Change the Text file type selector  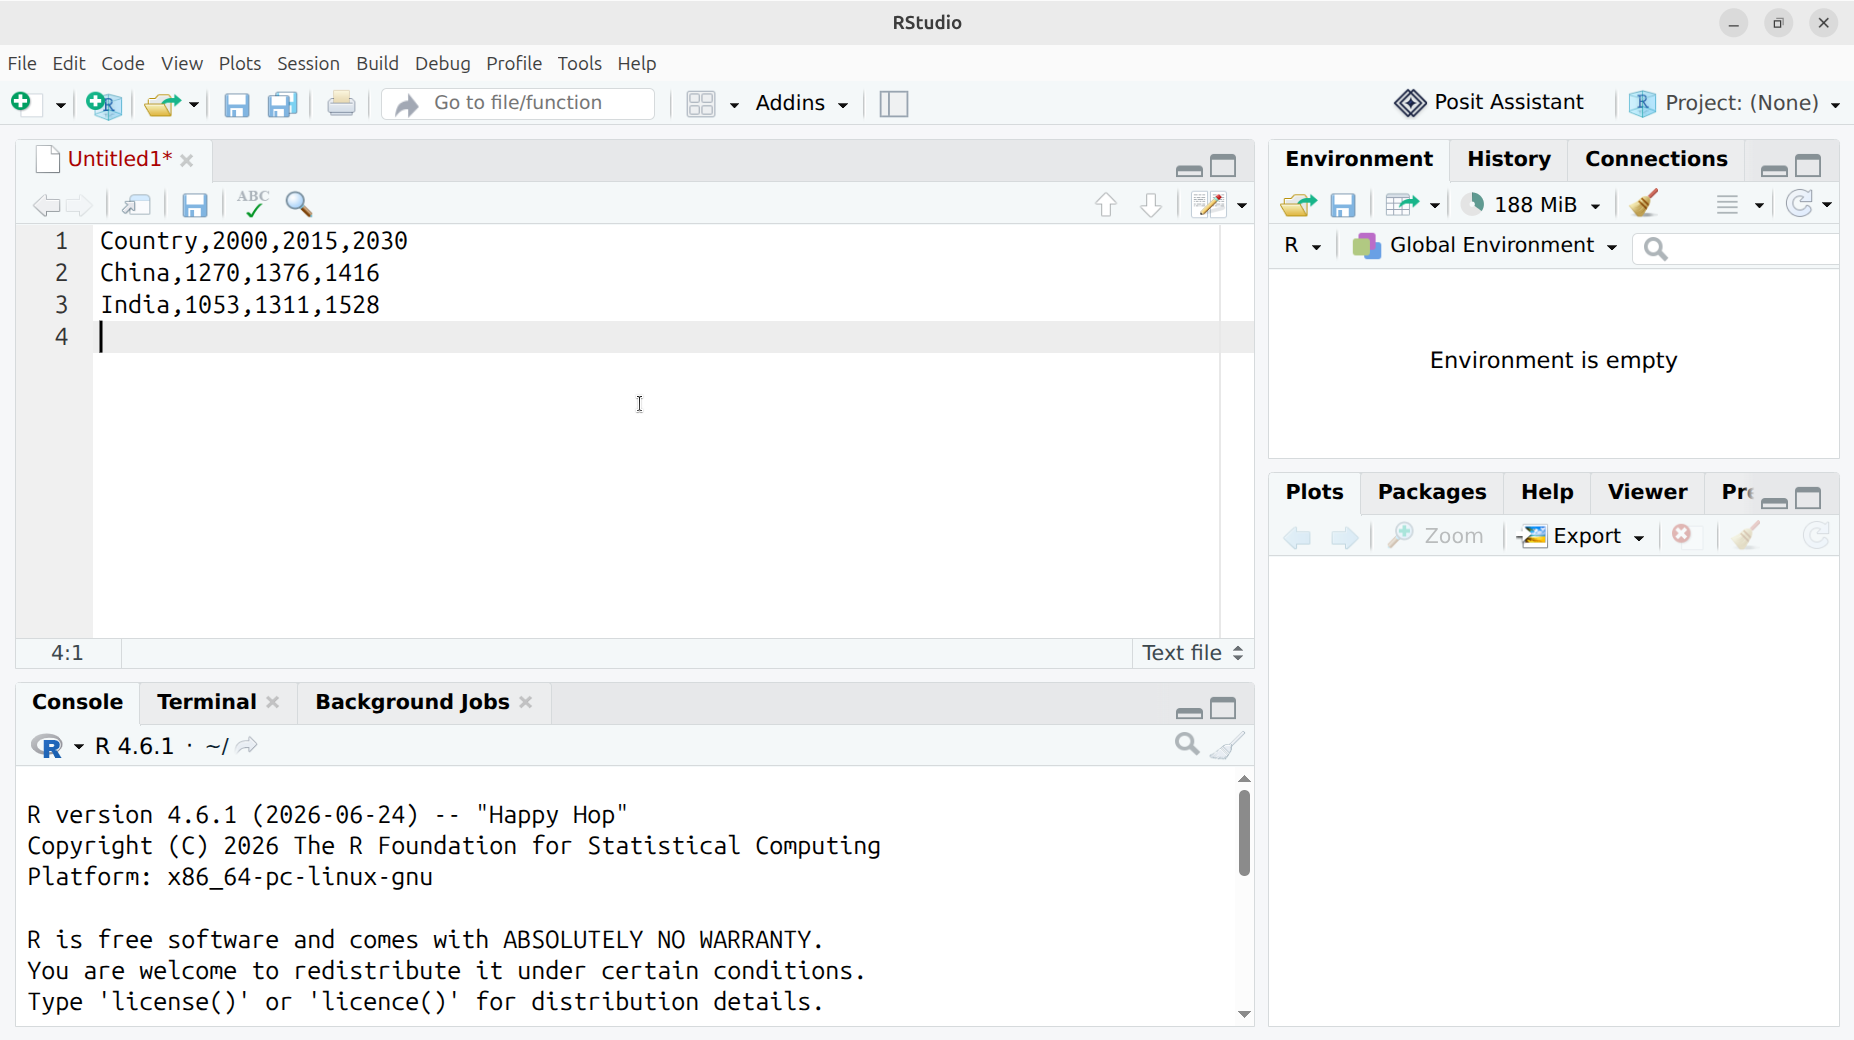click(x=1192, y=653)
